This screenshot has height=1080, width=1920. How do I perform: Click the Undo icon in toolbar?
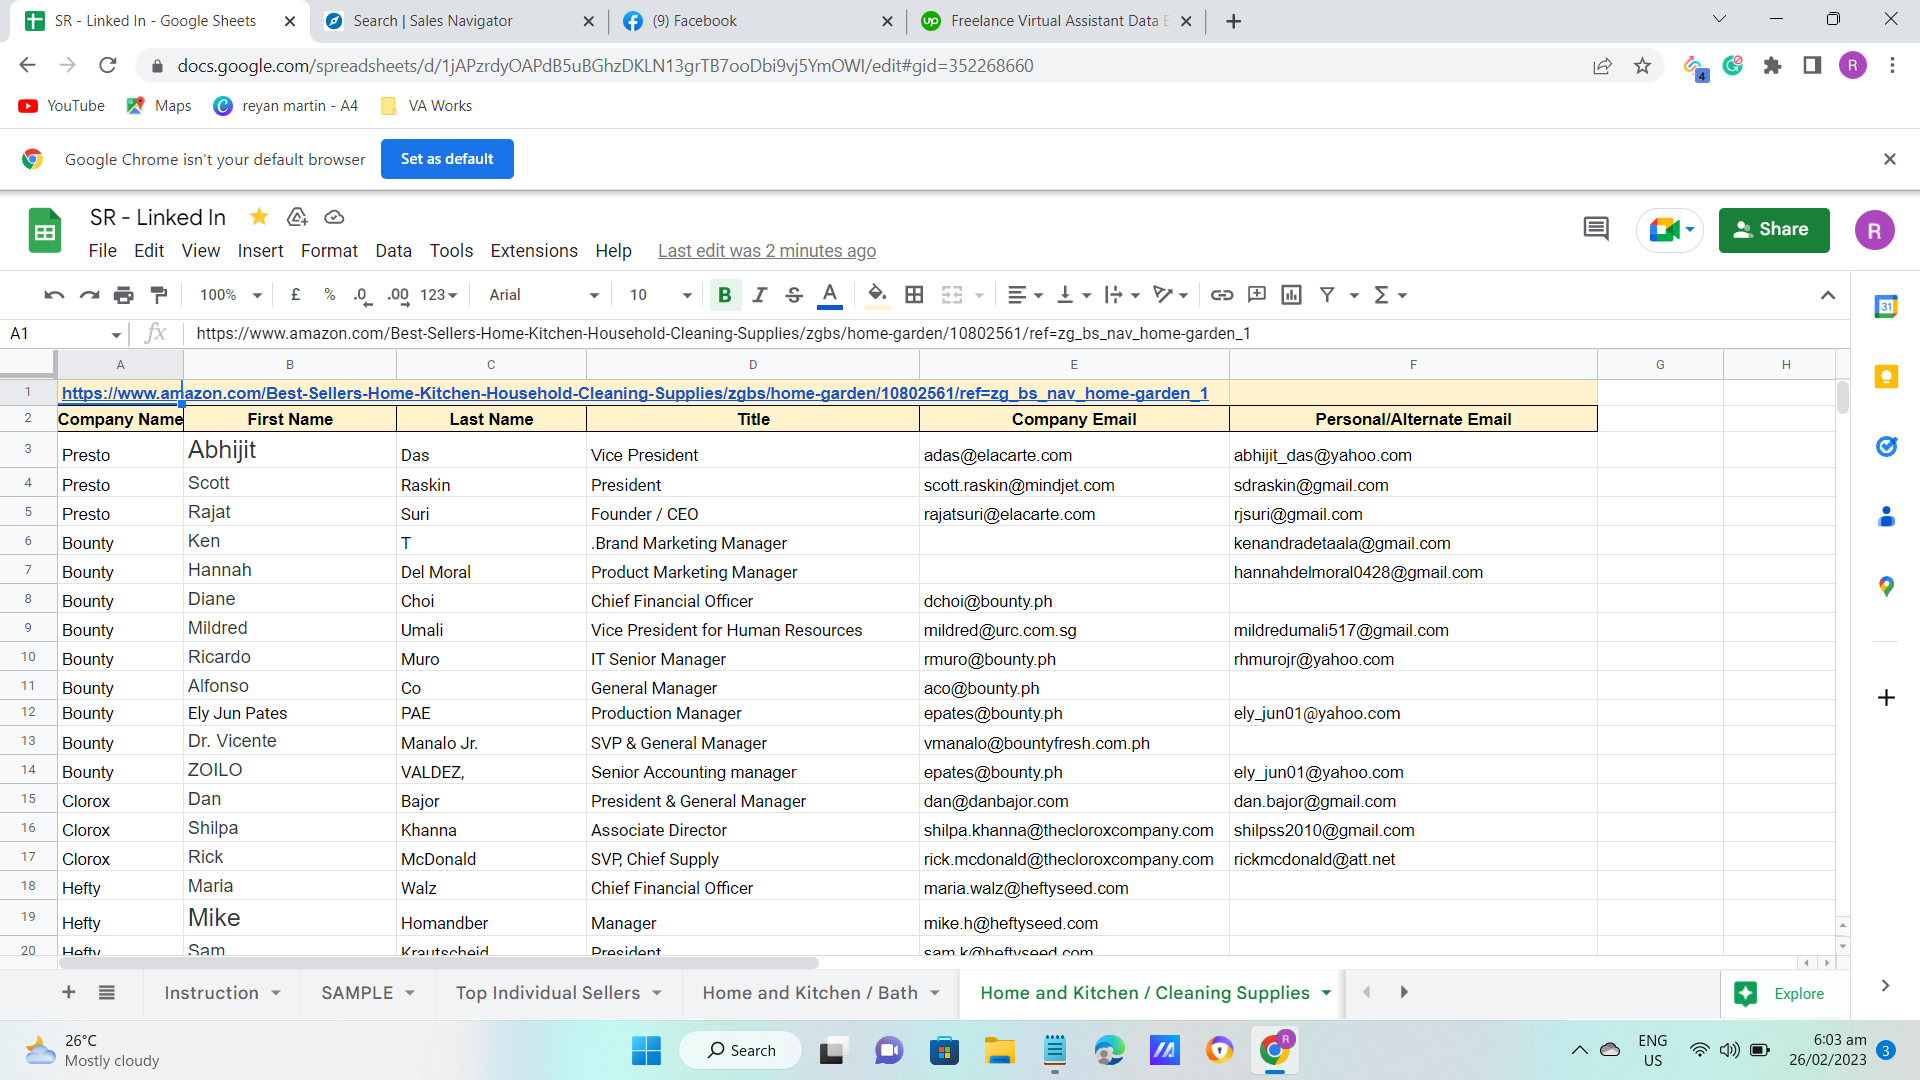54,295
